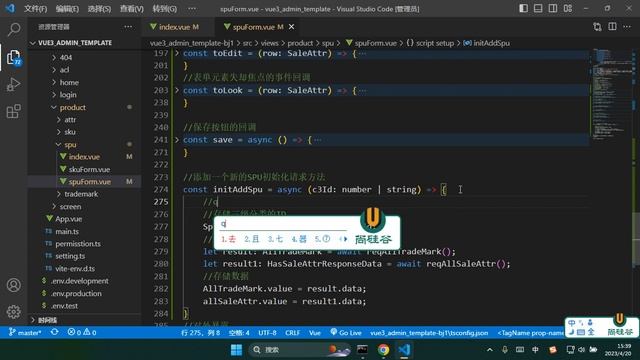This screenshot has height=360, width=640.
Task: Open permisstion.ts file
Action: point(78,244)
